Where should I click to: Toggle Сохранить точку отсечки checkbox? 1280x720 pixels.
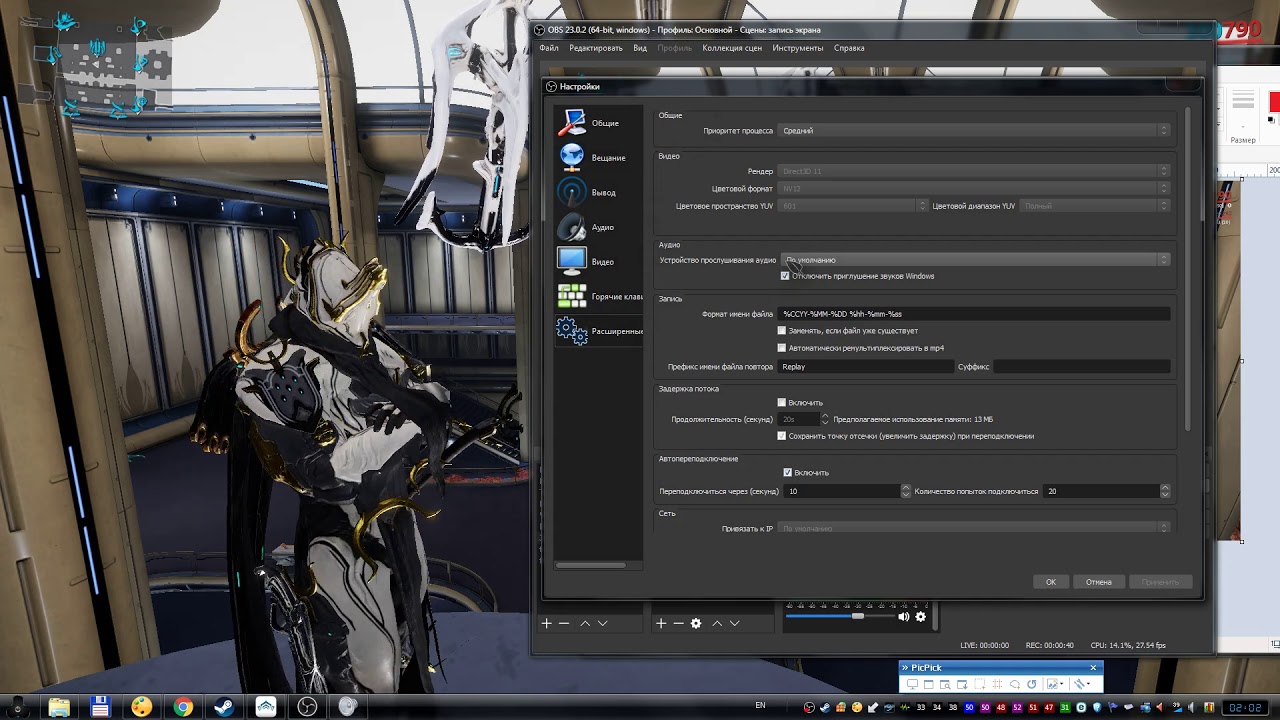click(782, 436)
